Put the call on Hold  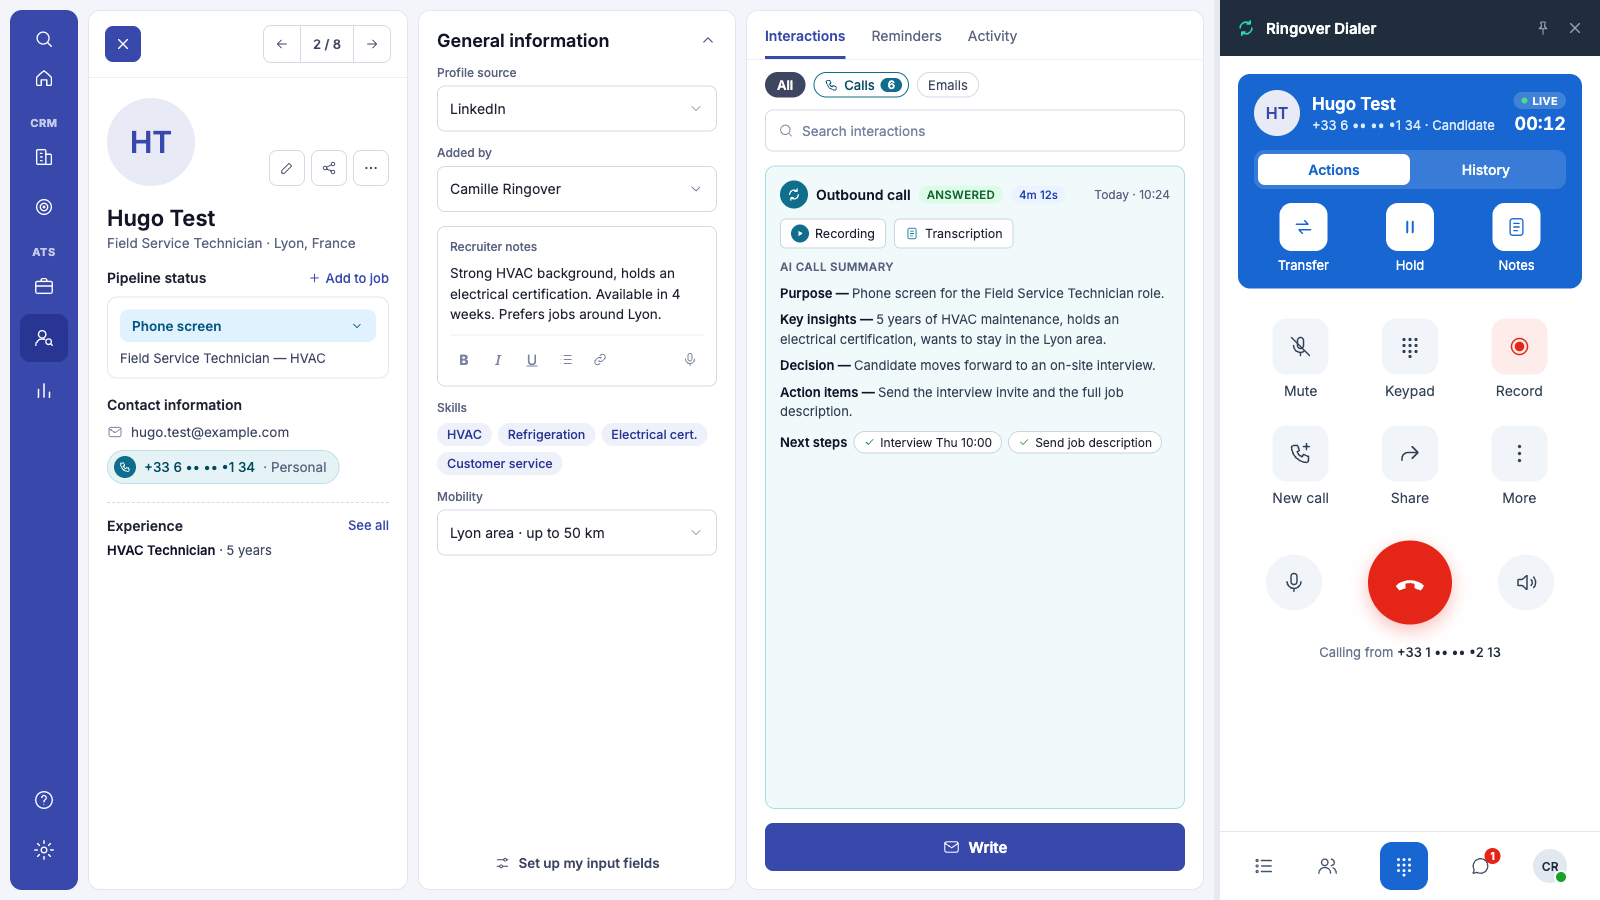(x=1409, y=227)
